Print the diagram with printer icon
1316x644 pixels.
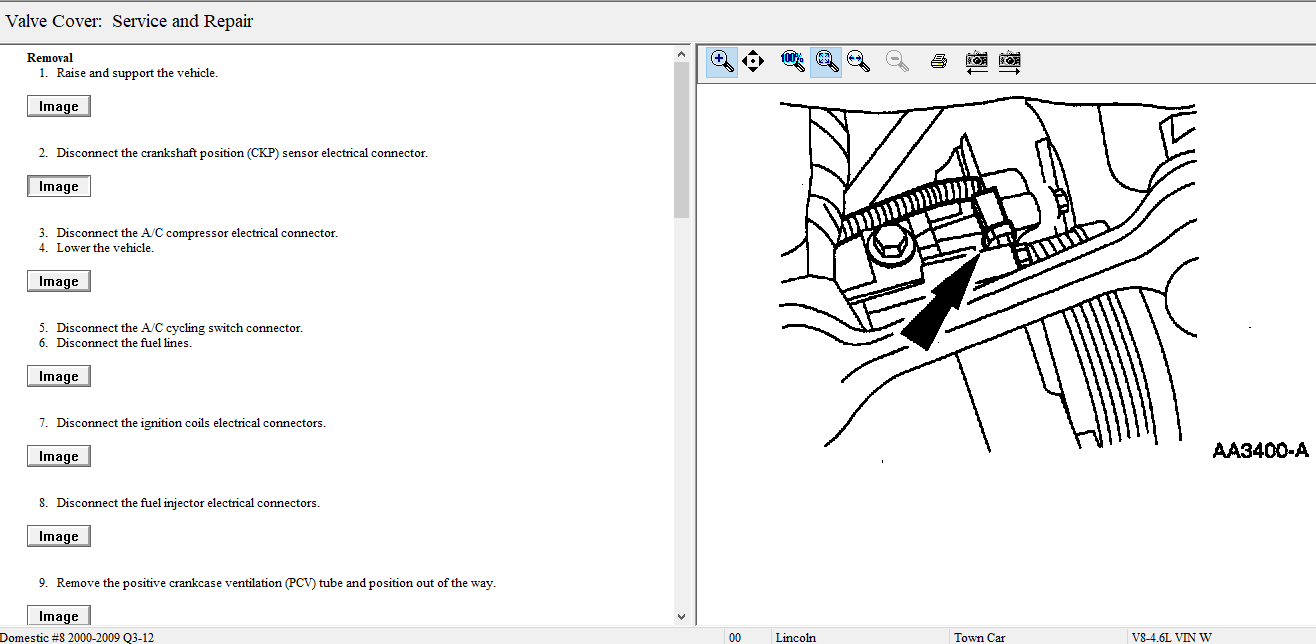[938, 62]
